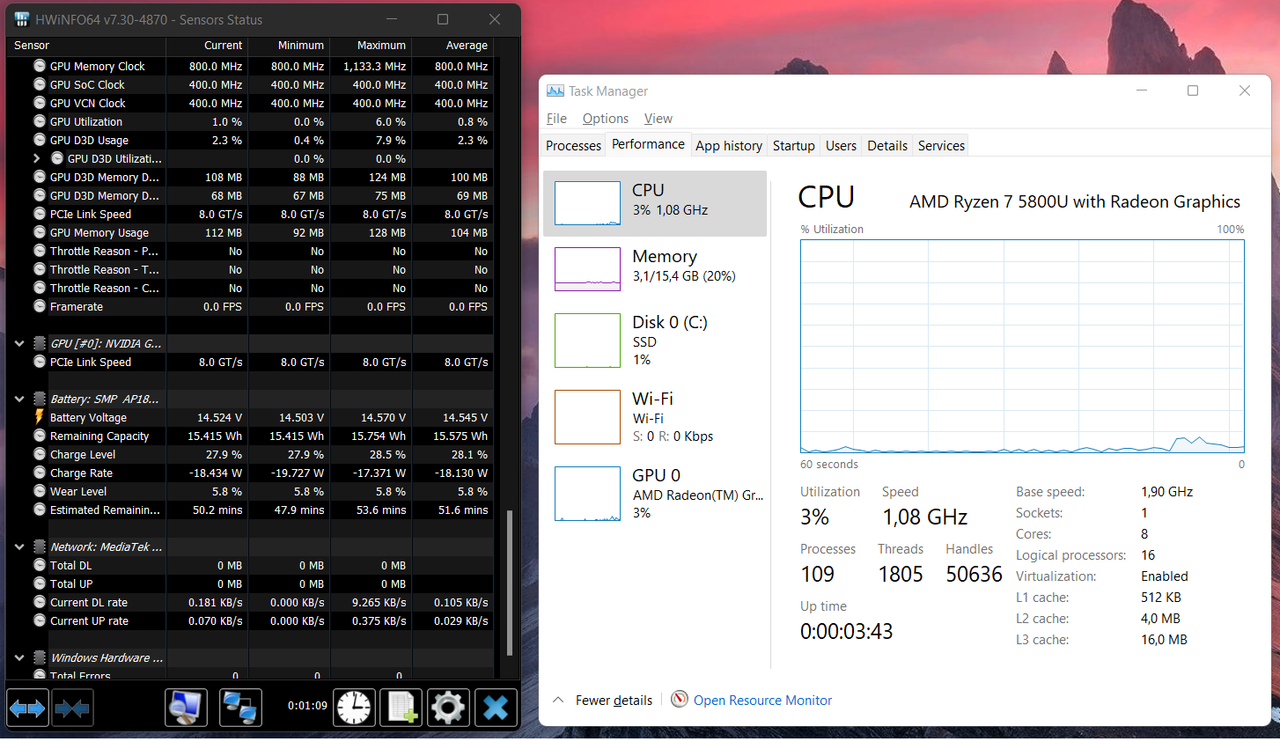Click HWiNFO network computers icon
The image size is (1280, 740).
[241, 708]
